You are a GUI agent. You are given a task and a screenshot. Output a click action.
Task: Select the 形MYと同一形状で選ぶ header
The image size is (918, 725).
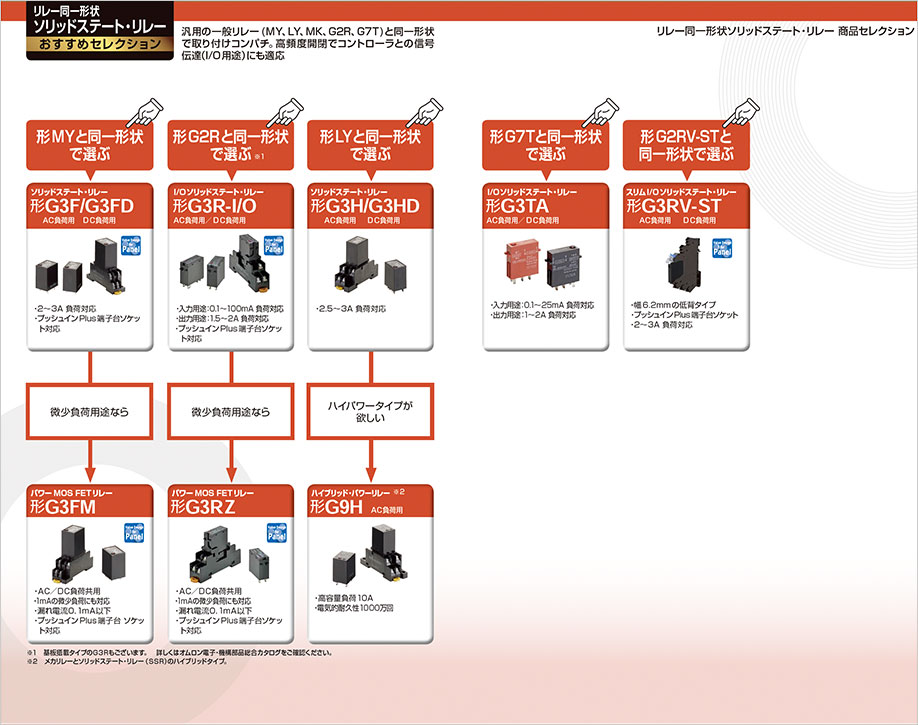click(x=90, y=145)
